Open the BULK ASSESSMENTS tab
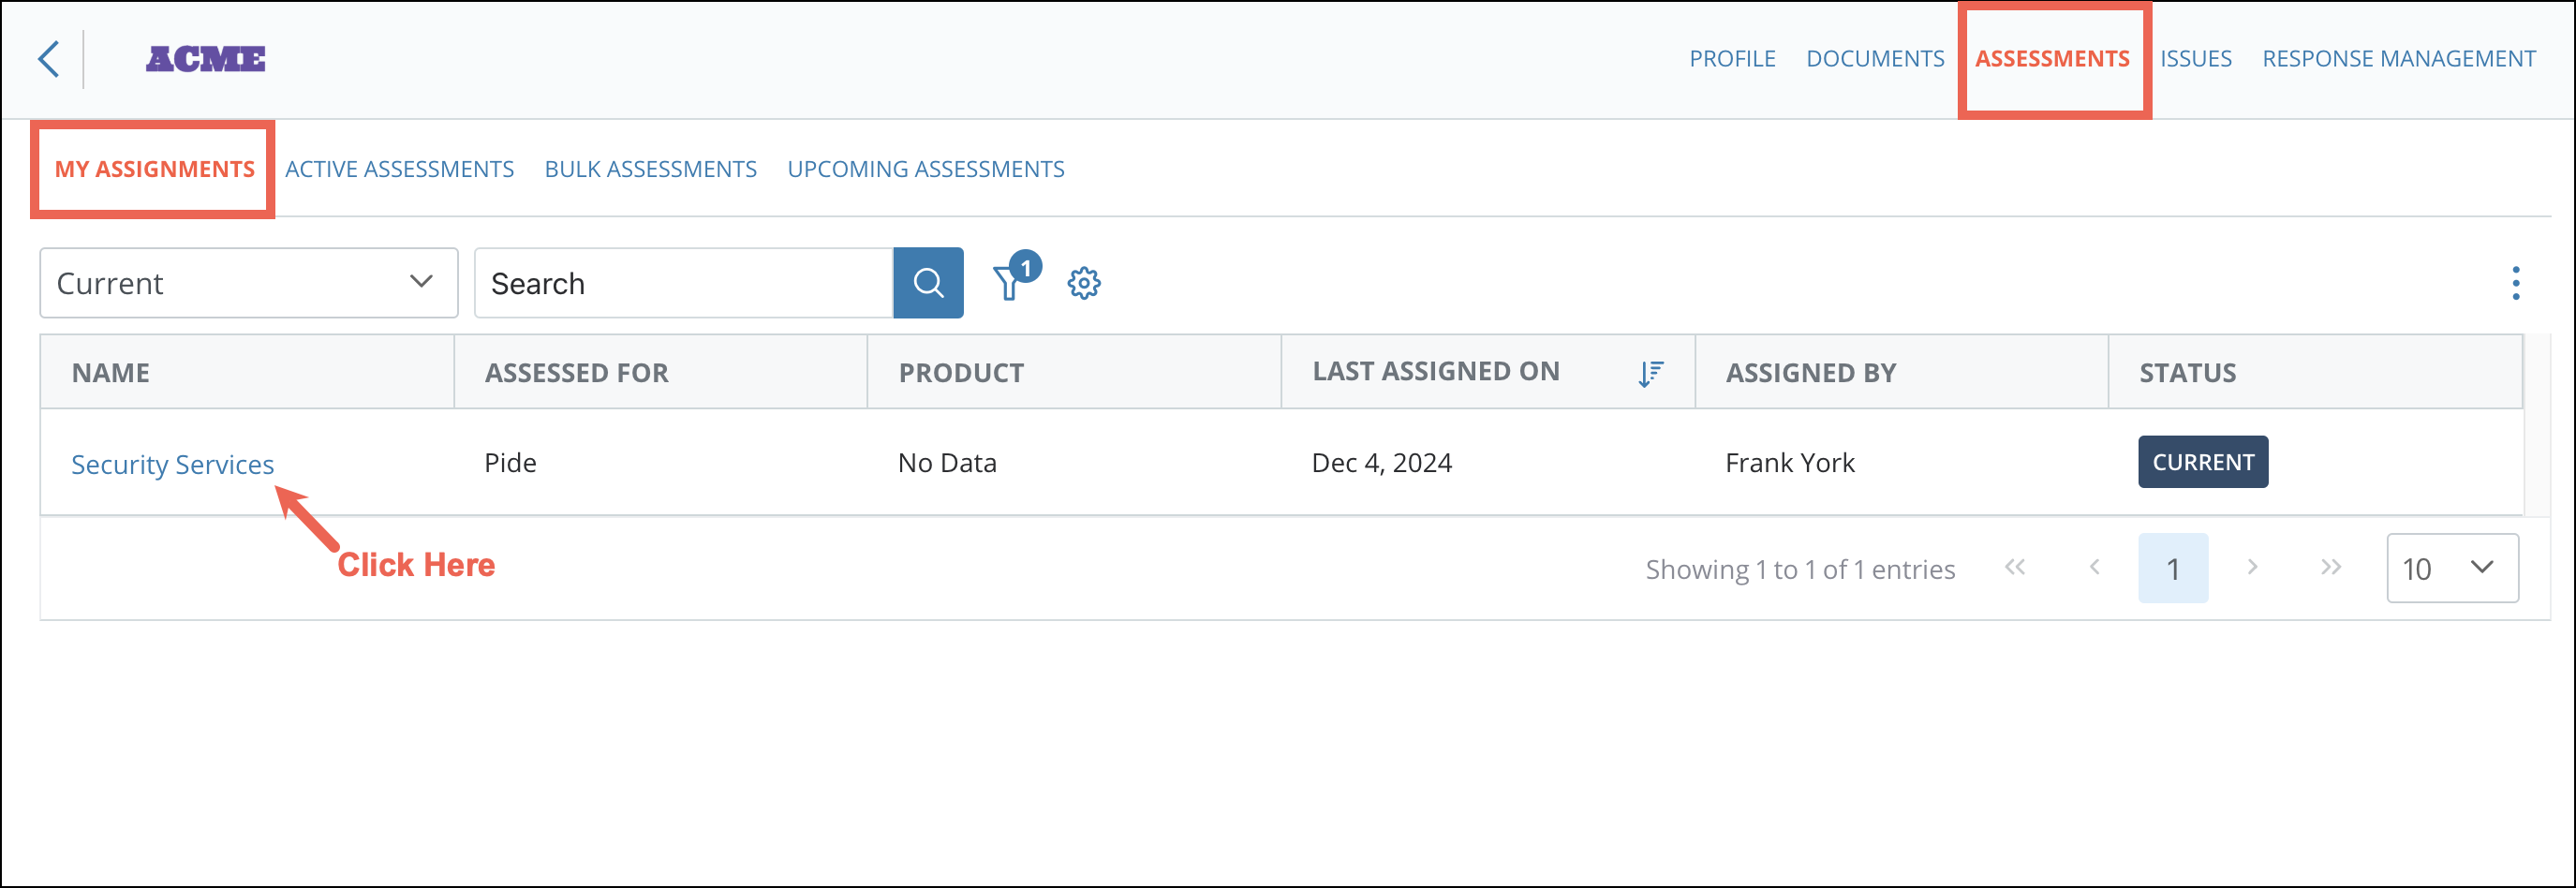This screenshot has width=2576, height=888. point(650,168)
